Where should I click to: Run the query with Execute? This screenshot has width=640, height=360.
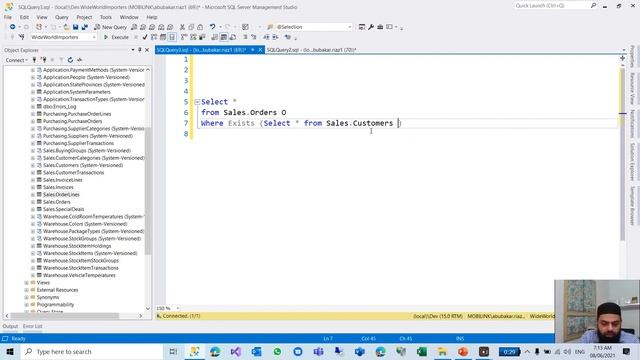point(116,37)
